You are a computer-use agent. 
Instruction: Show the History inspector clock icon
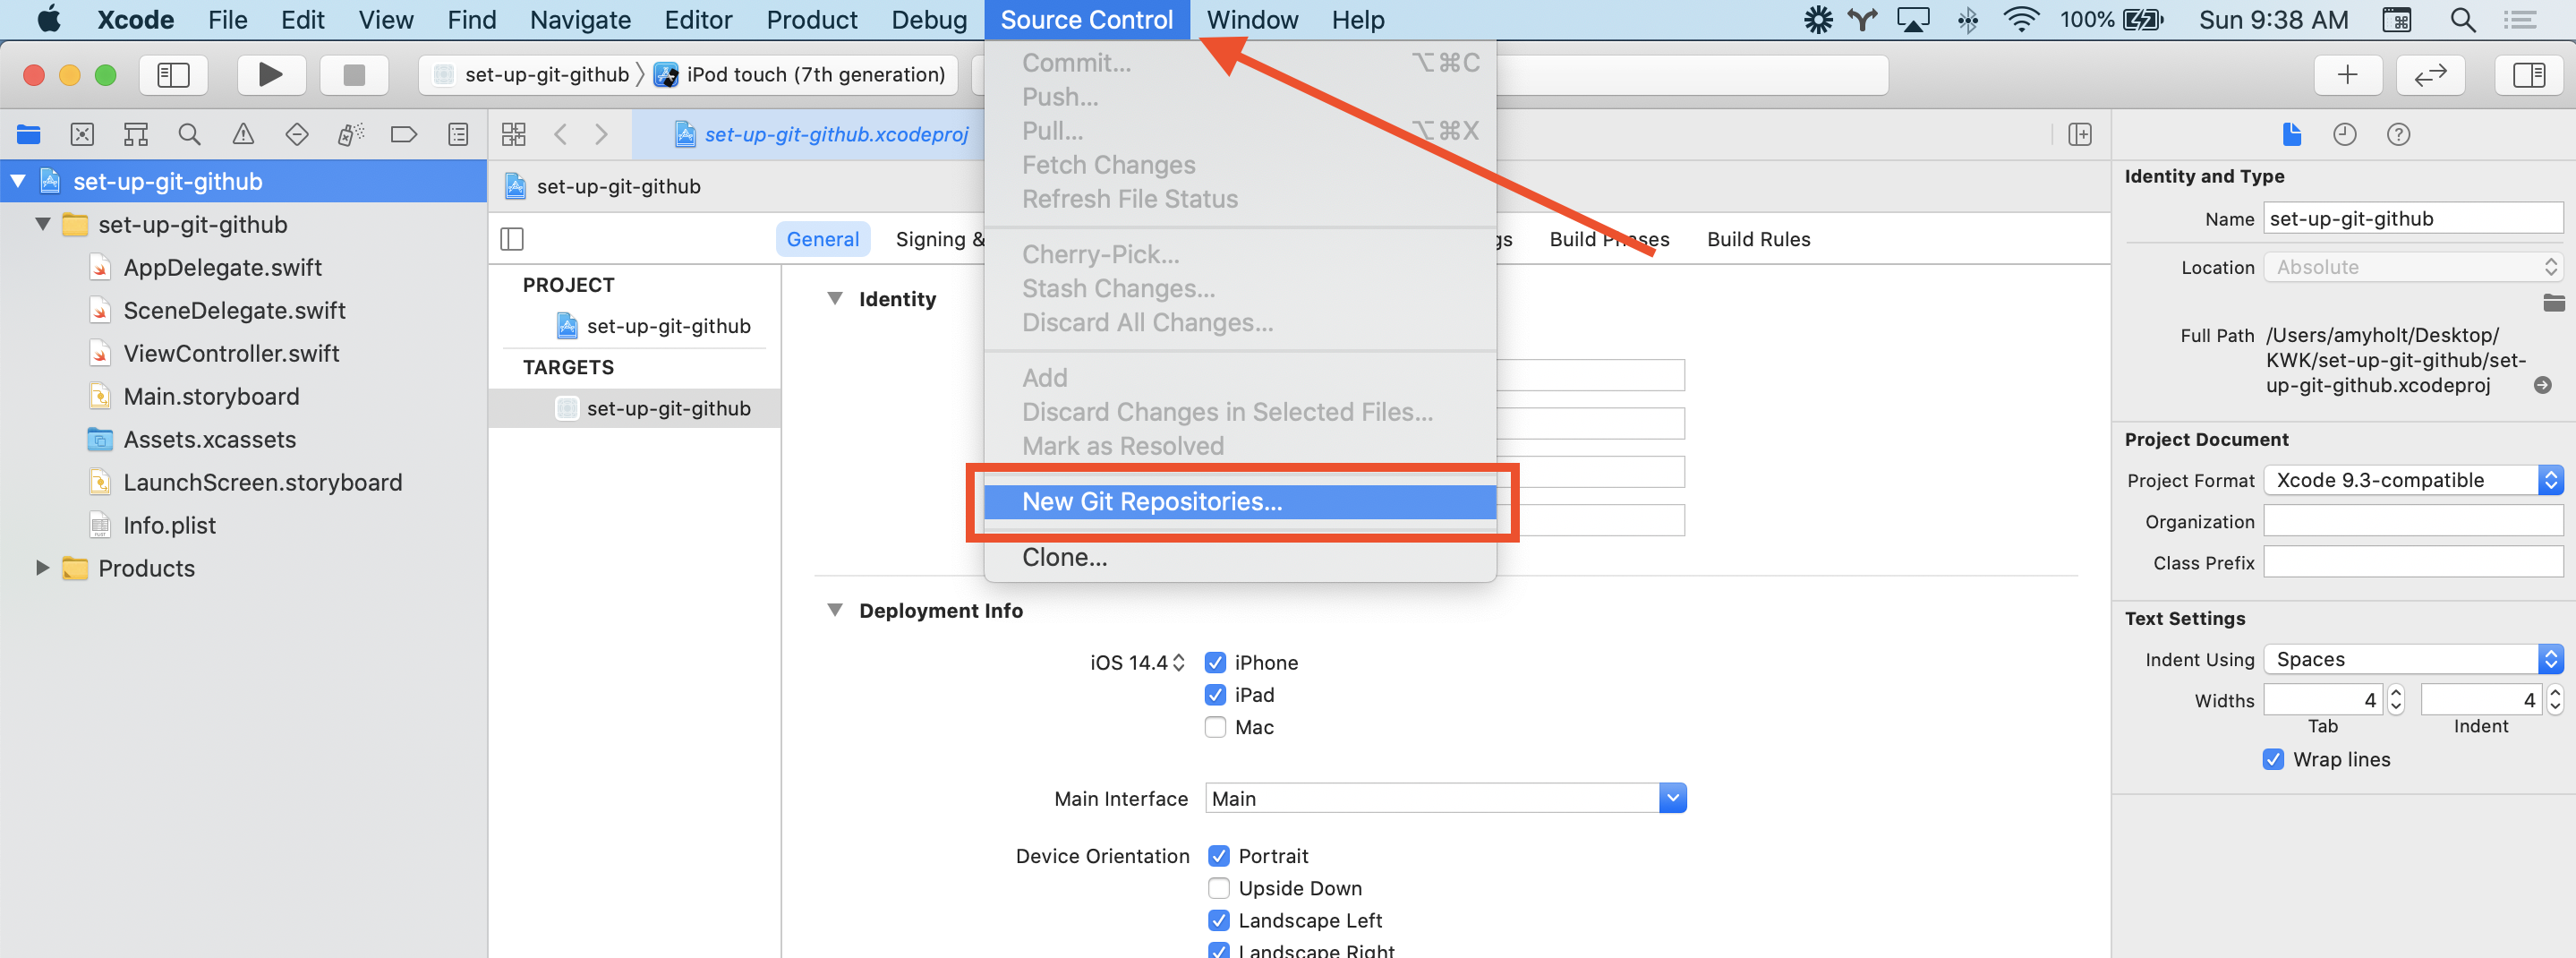(2345, 134)
